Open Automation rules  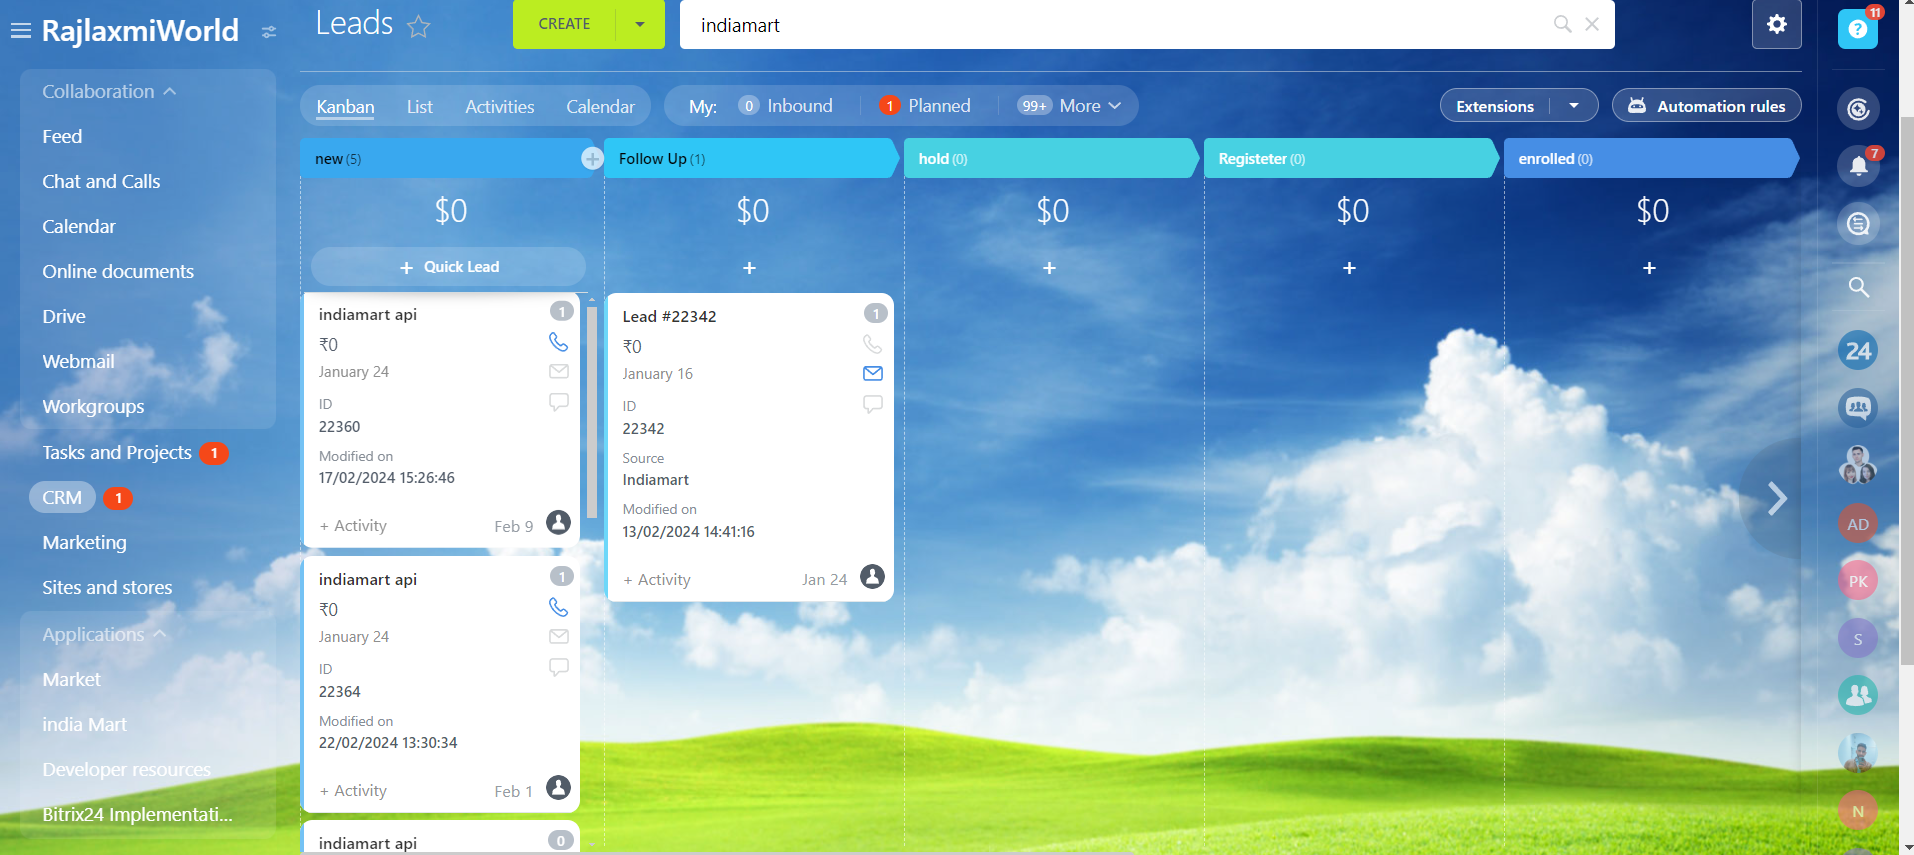[x=1706, y=106]
